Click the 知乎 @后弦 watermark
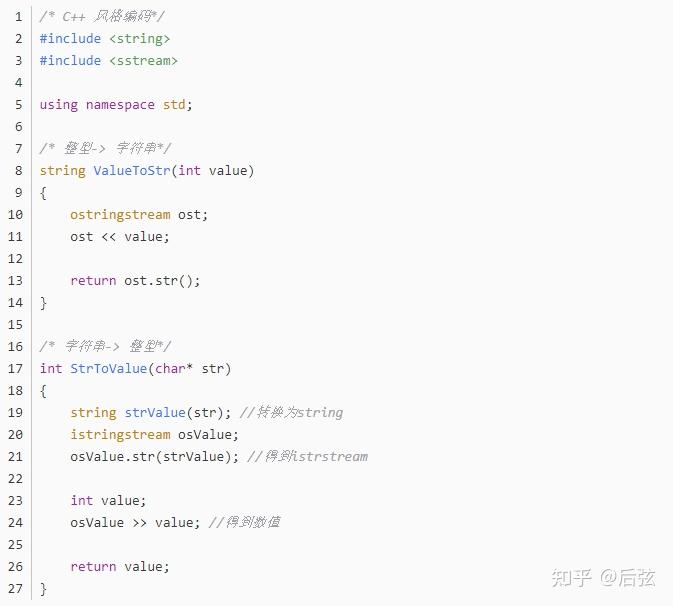This screenshot has height=606, width=673. 603,577
